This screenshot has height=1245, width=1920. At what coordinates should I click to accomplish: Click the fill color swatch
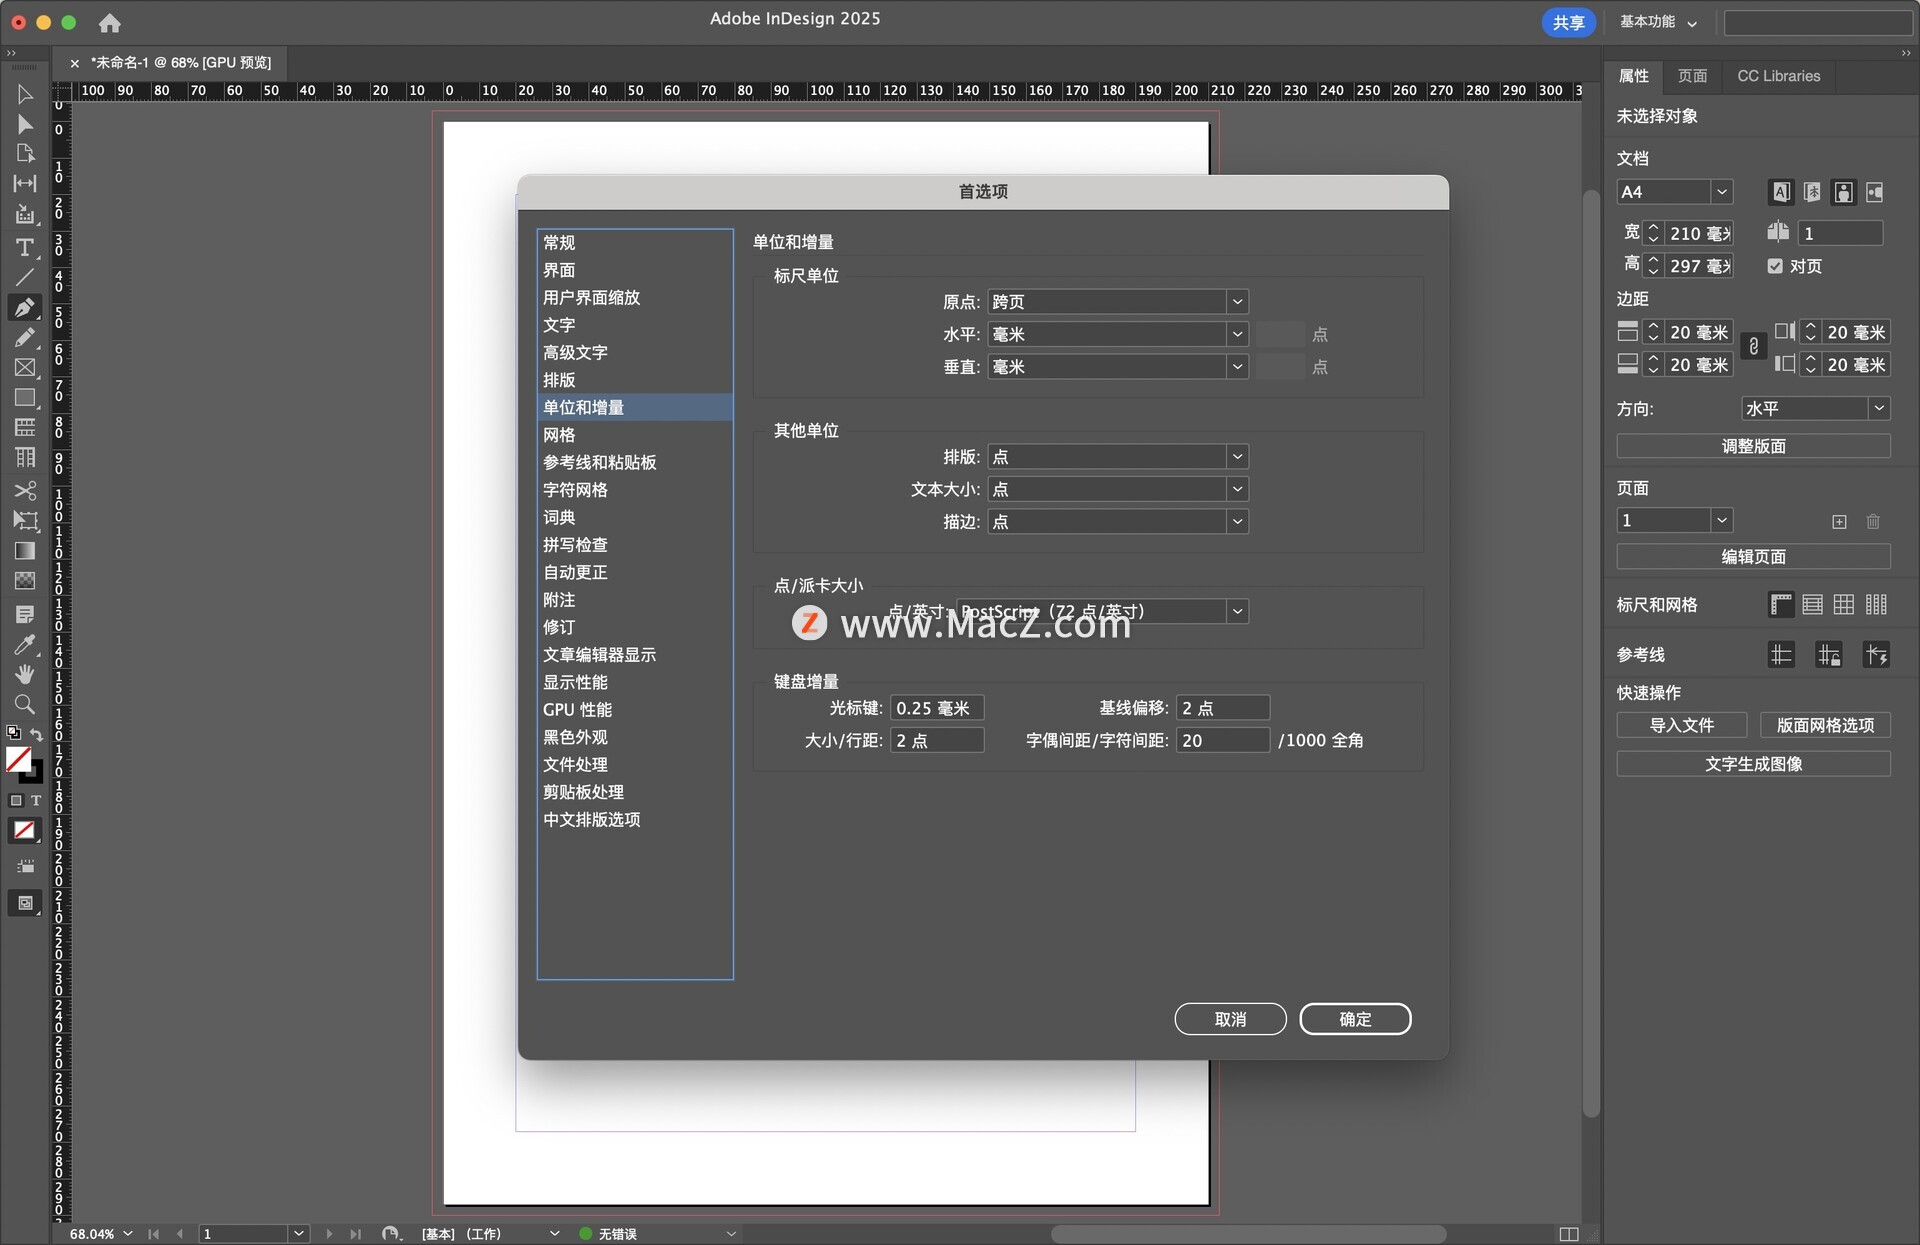pos(17,759)
